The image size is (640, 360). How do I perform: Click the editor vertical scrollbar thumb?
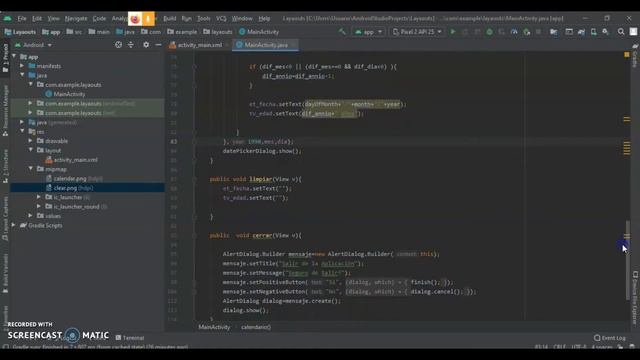(x=628, y=260)
